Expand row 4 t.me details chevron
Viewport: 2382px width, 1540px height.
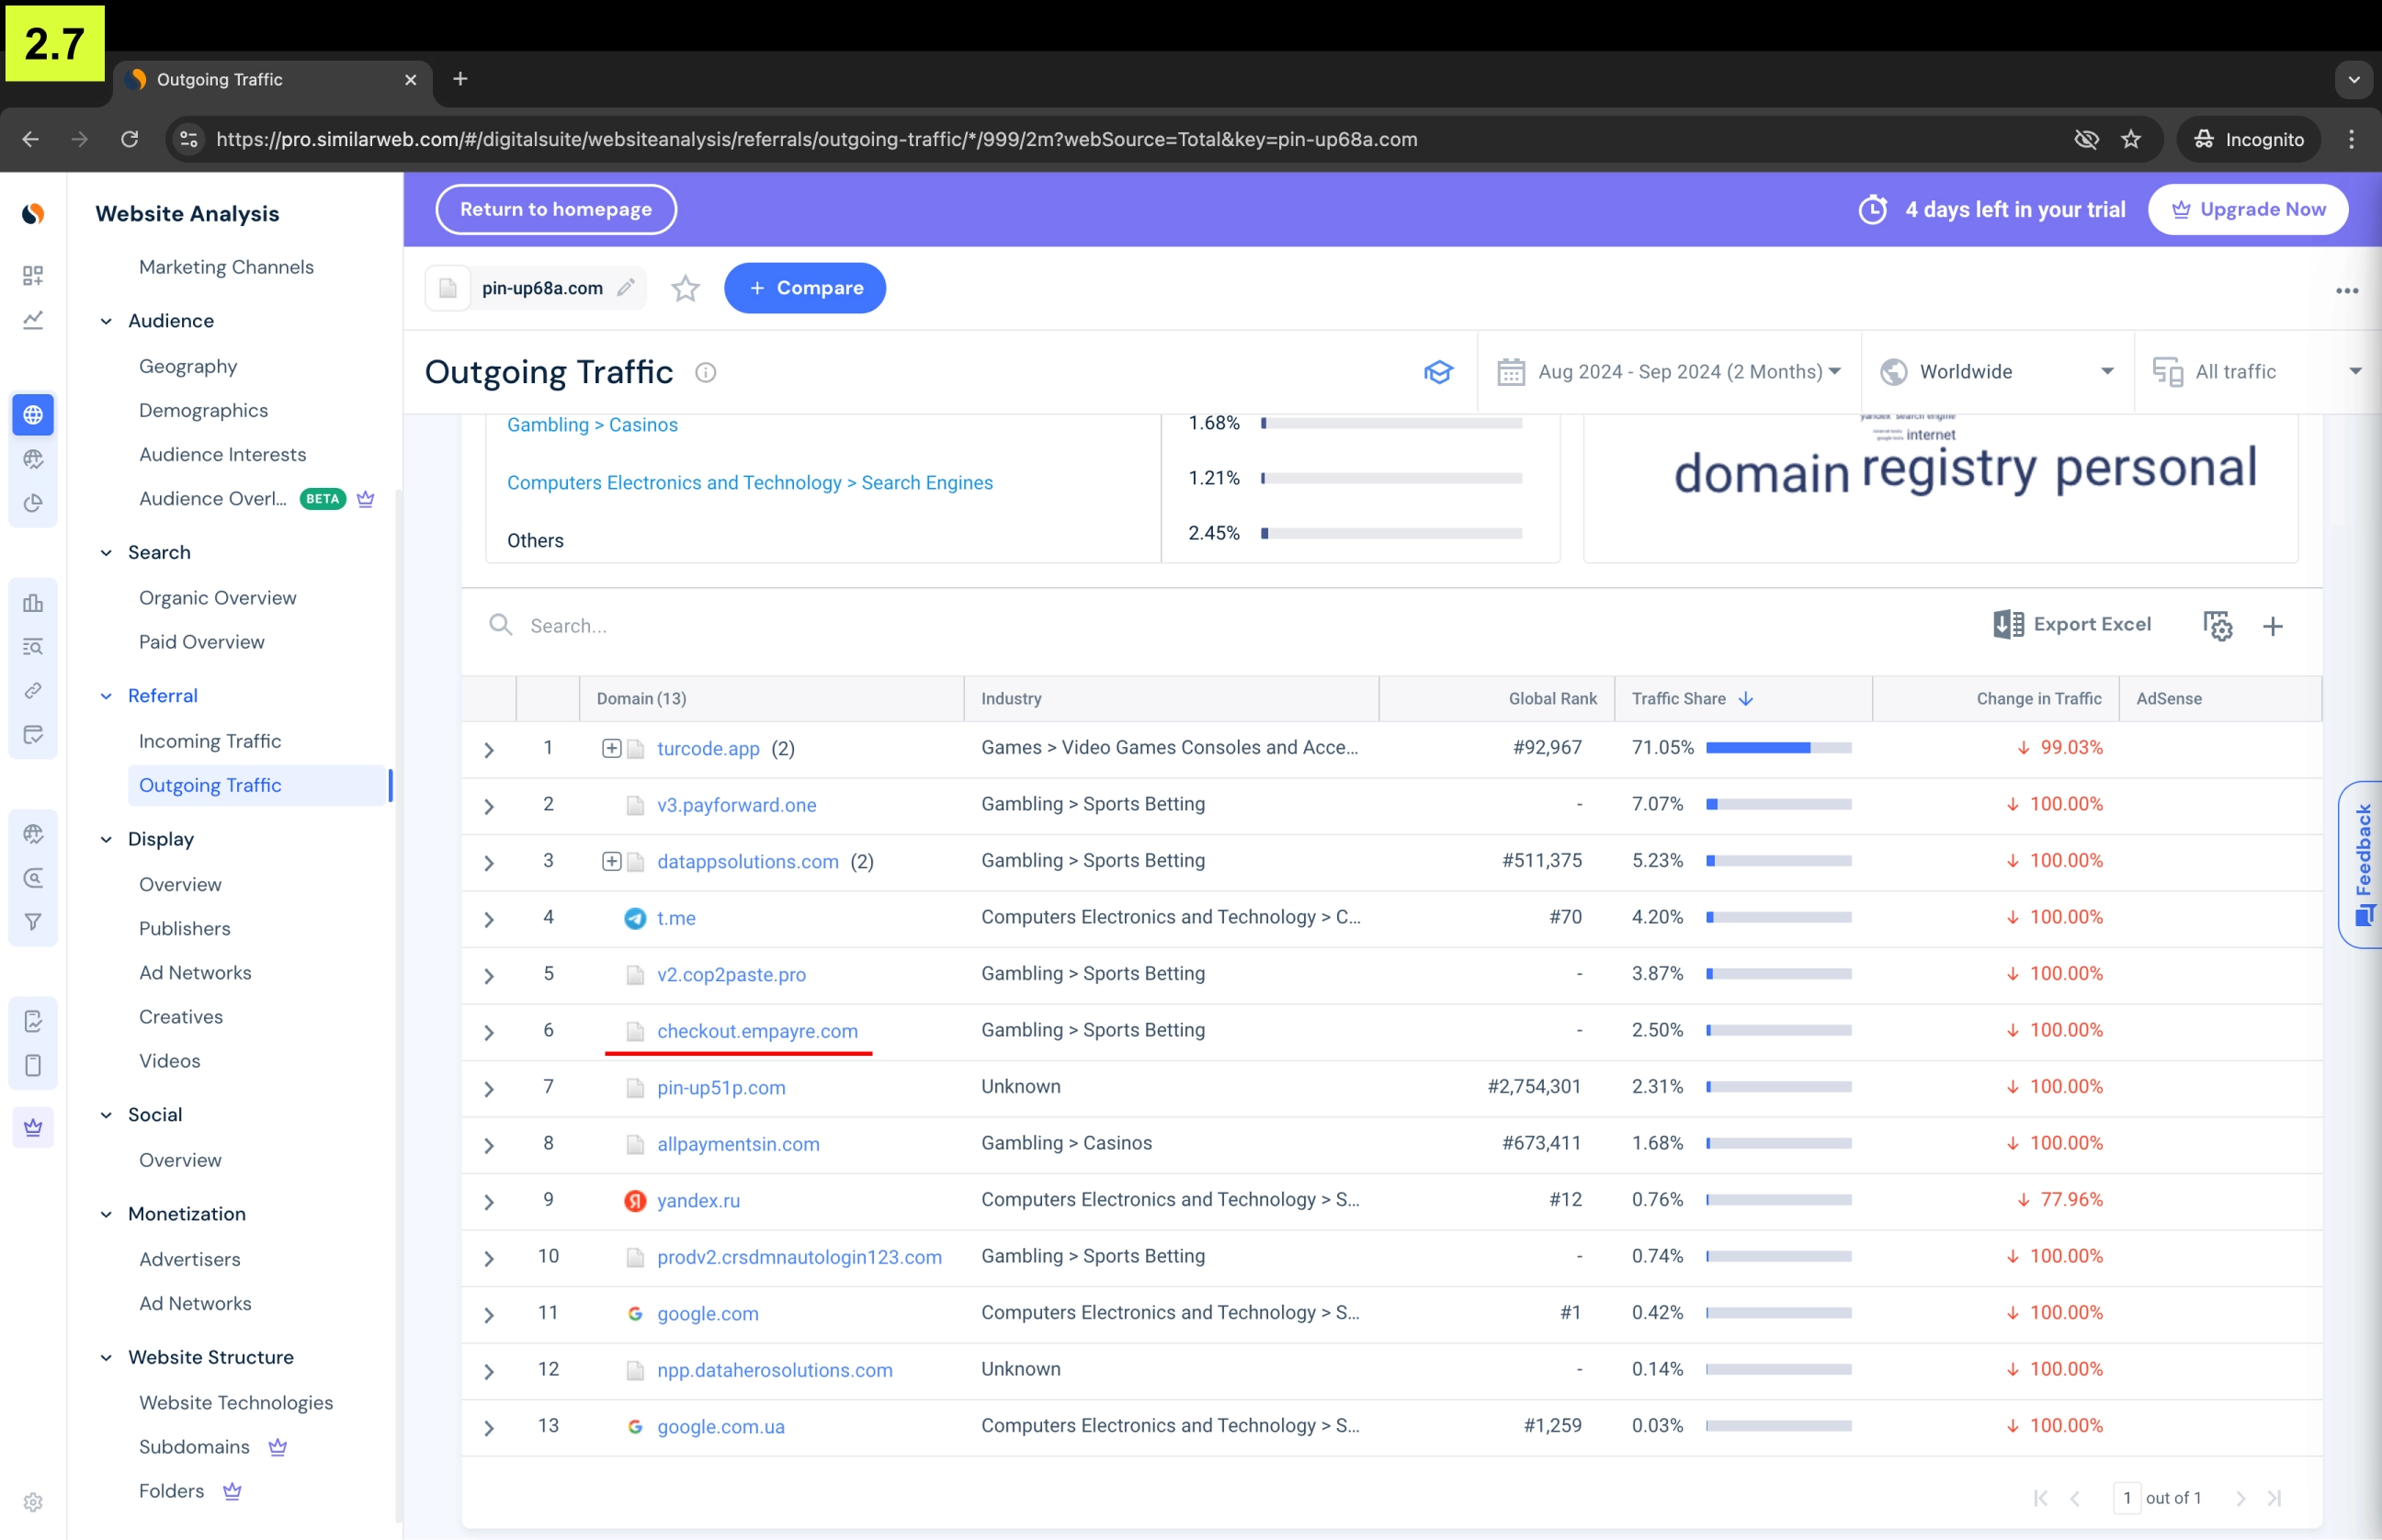tap(489, 919)
